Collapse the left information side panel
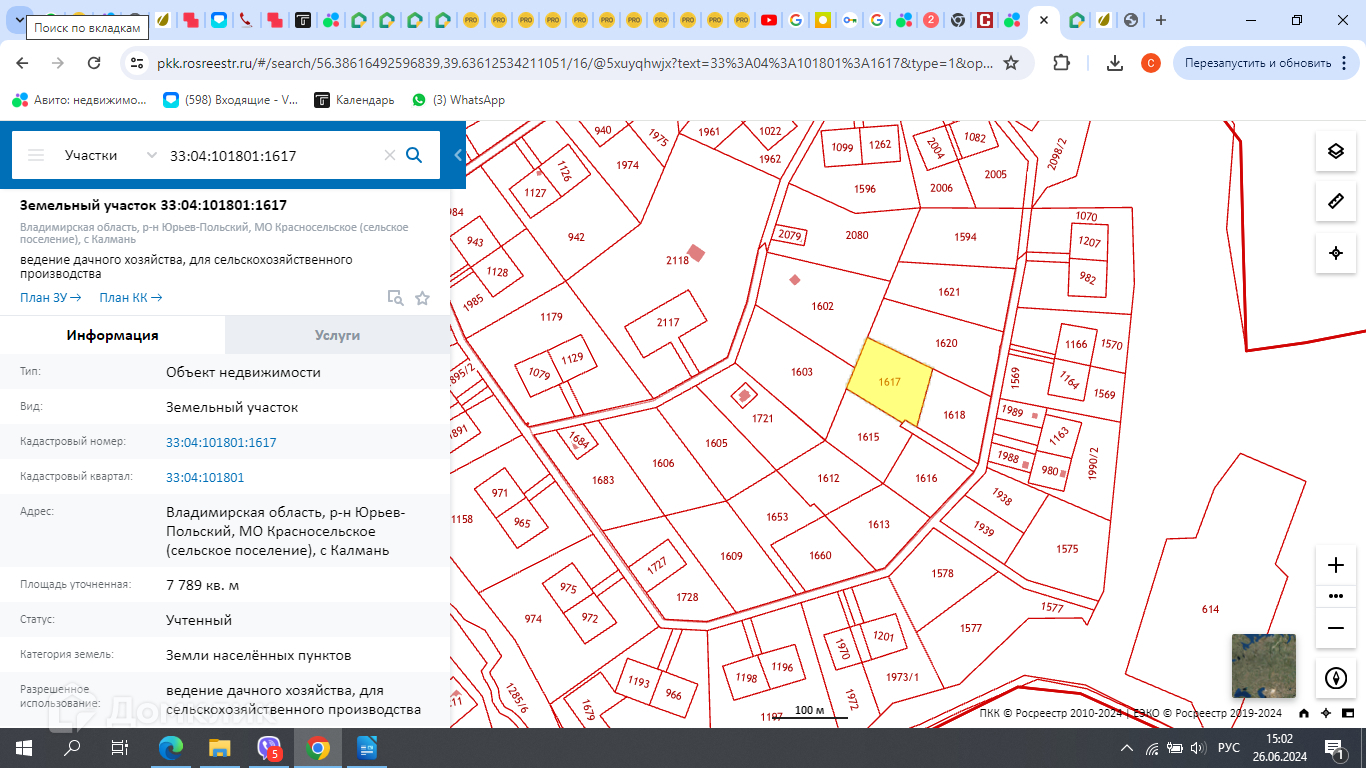The height and width of the screenshot is (768, 1366). (458, 155)
